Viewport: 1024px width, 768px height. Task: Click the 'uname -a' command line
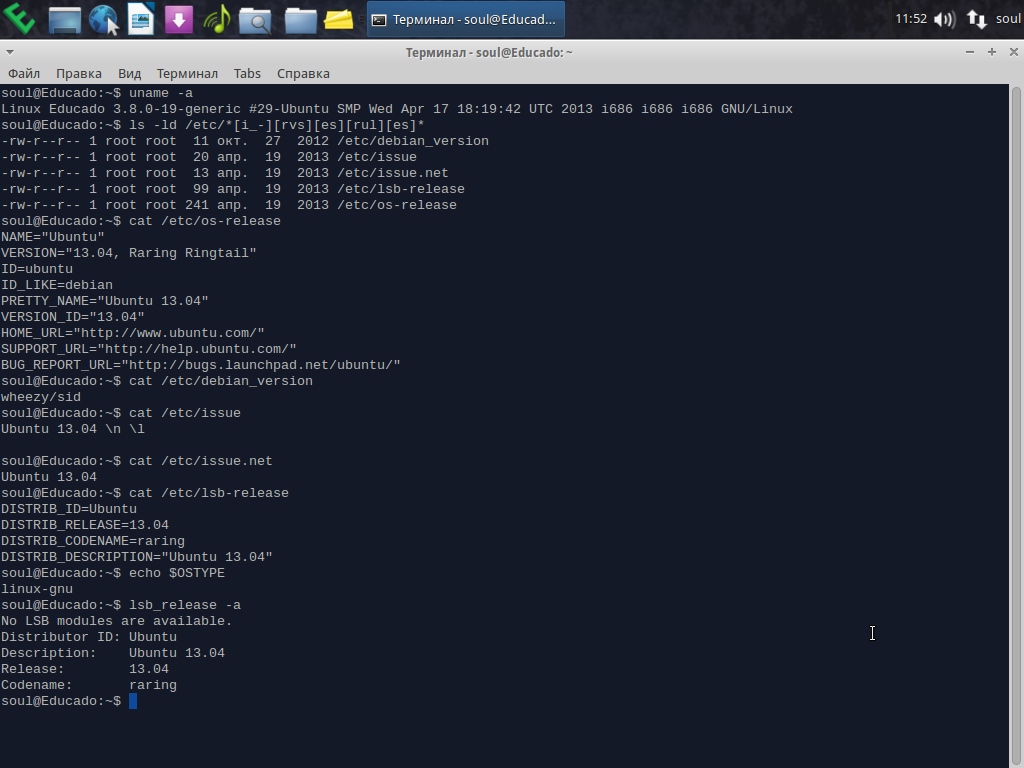click(x=97, y=93)
